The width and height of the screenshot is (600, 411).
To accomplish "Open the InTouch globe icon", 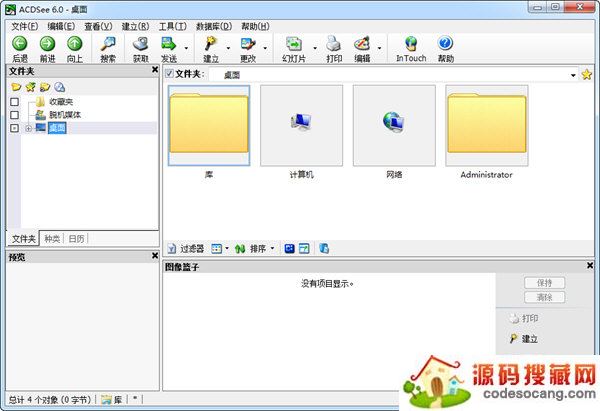I will pyautogui.click(x=411, y=44).
